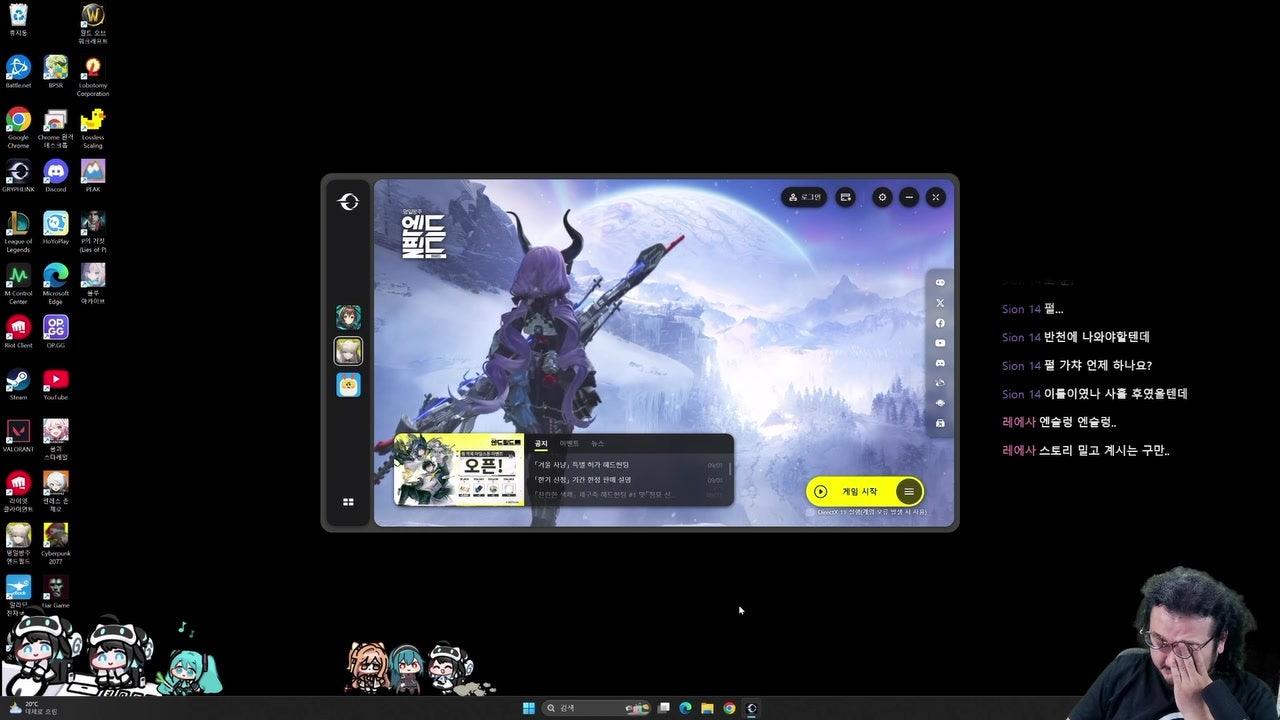Select the Lossless Scaling desktop icon
This screenshot has height=720, width=1280.
(93, 127)
